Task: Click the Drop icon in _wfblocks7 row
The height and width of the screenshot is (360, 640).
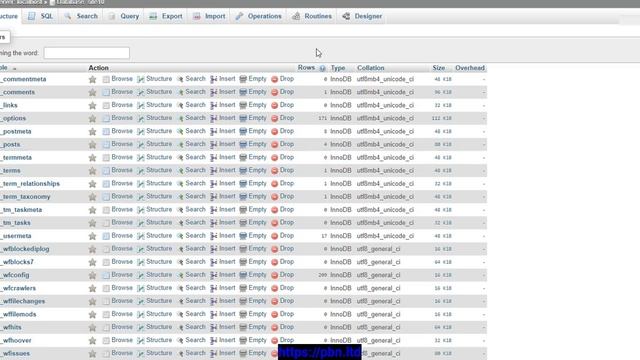Action: coord(275,262)
